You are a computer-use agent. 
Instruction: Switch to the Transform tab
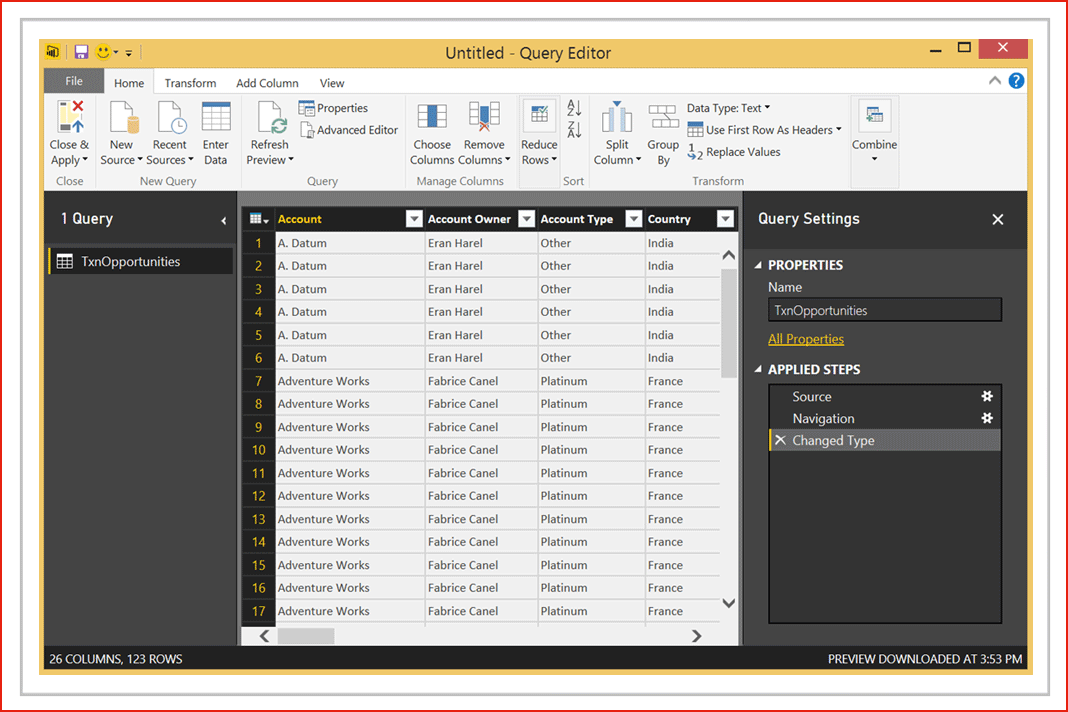click(190, 83)
